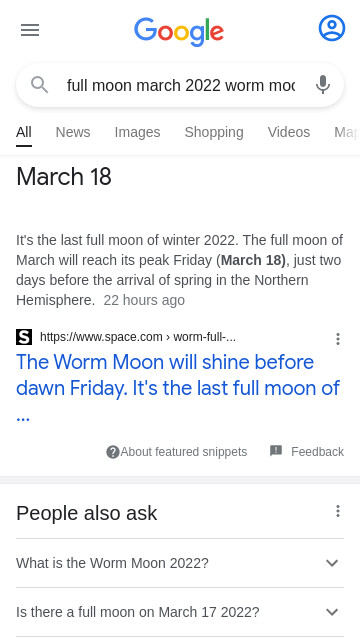
Task: Select the Shopping tab
Action: tap(214, 132)
